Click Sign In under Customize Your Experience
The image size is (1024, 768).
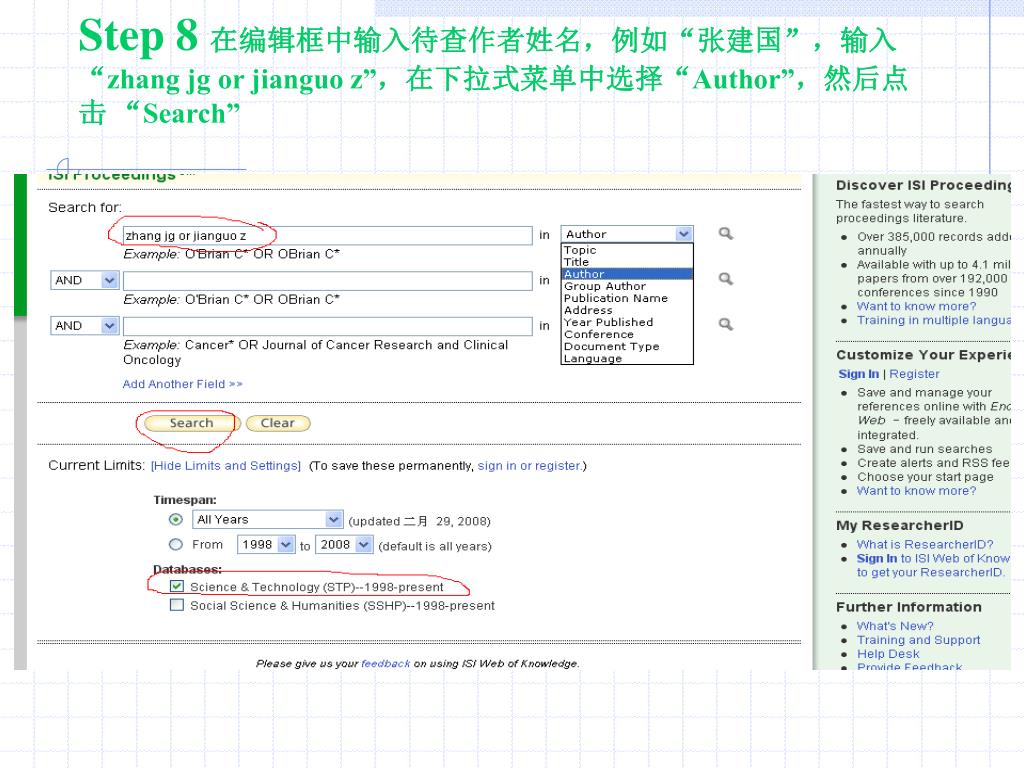(x=858, y=374)
